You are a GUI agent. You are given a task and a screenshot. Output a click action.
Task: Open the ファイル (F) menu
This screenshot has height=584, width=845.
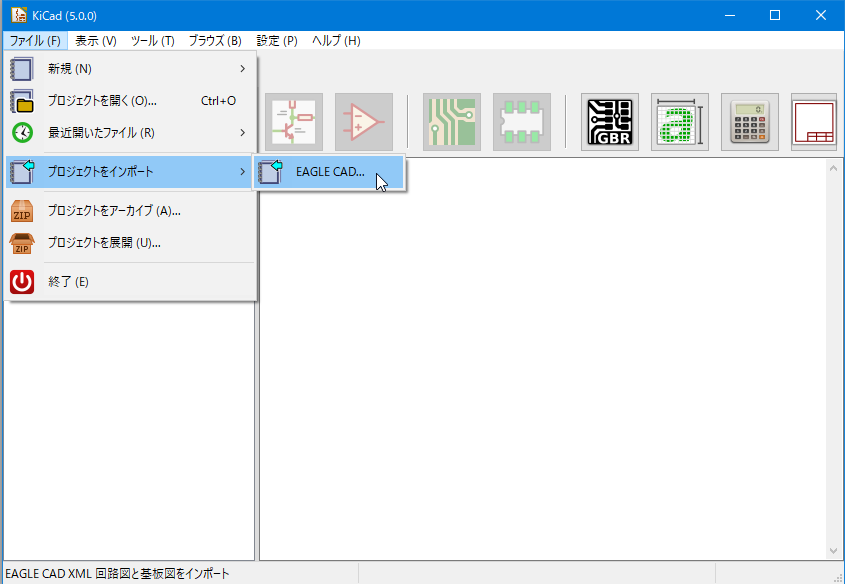point(35,41)
